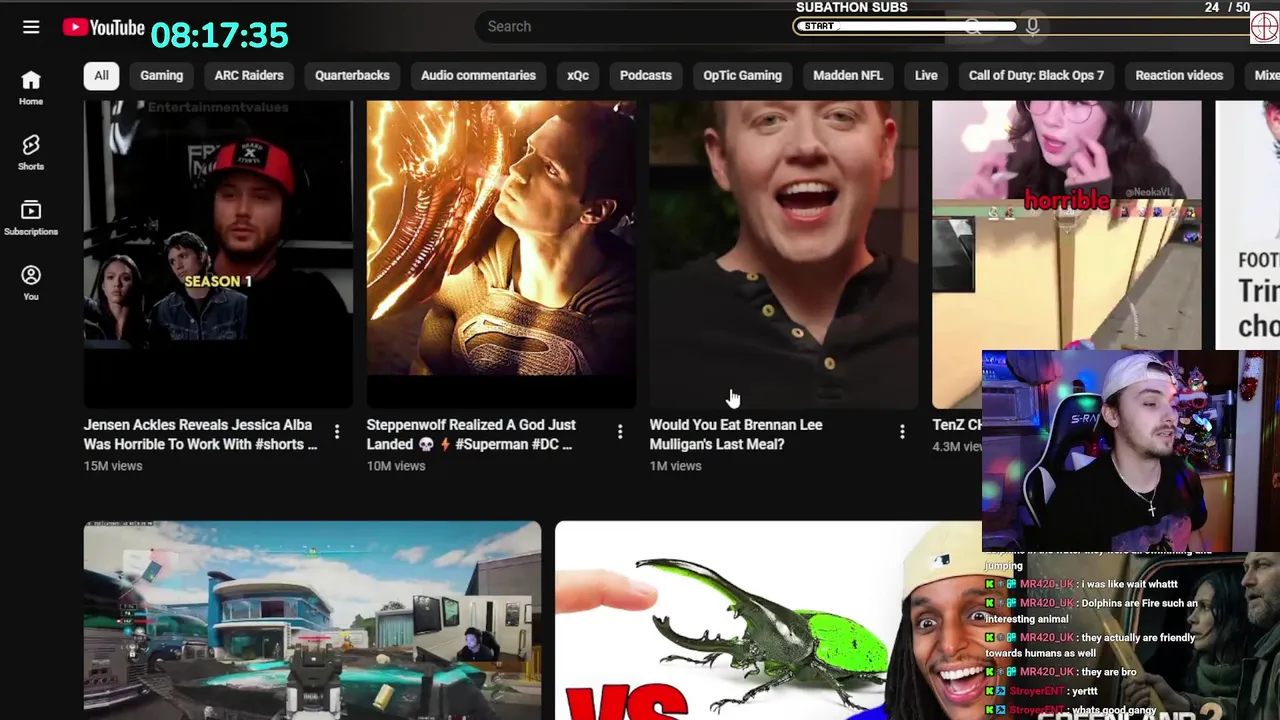The width and height of the screenshot is (1280, 720).
Task: Open the green beetle VS video thumbnail
Action: pyautogui.click(x=768, y=620)
